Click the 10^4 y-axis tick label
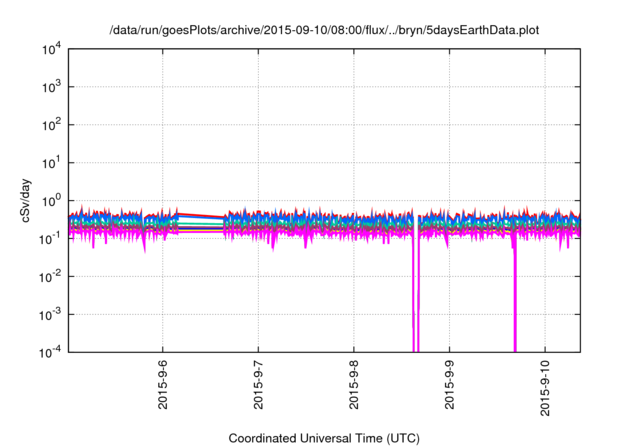 coord(51,49)
